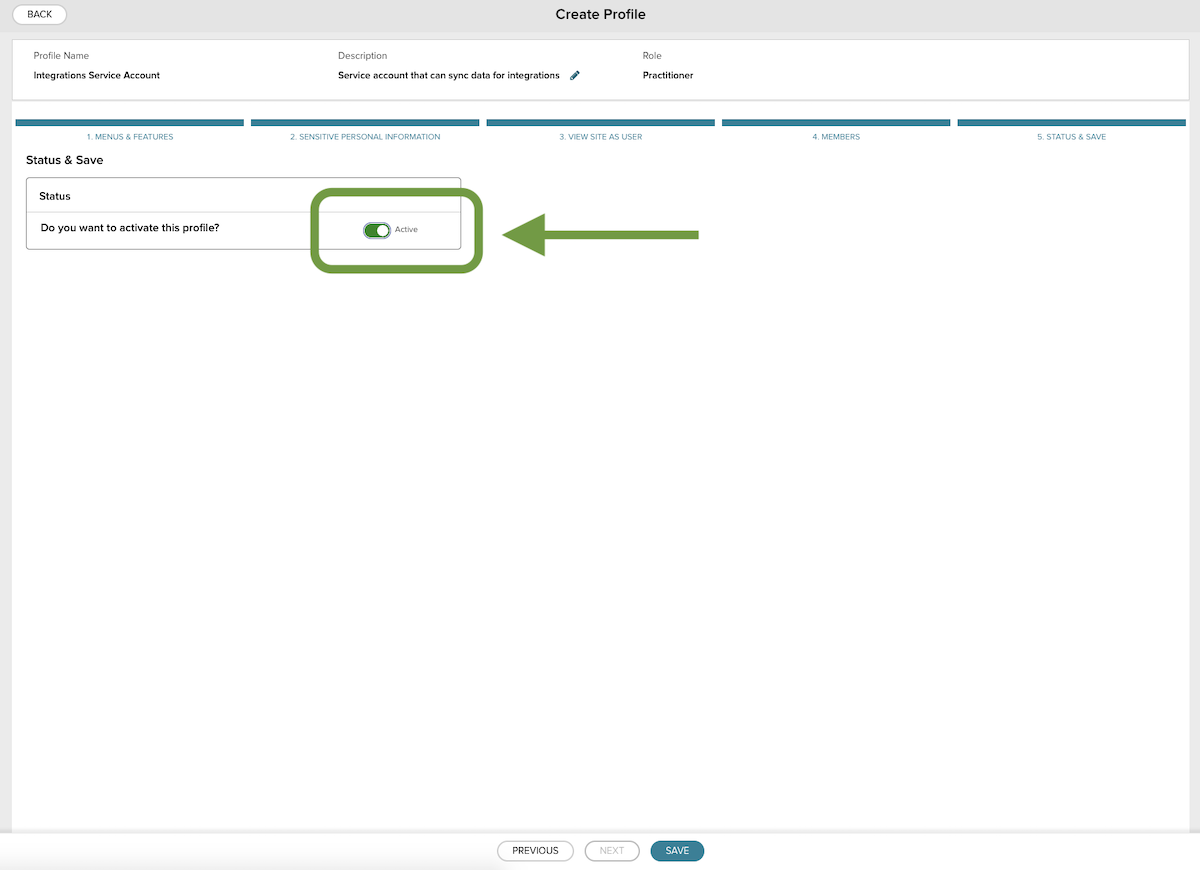Click the greyed-out NEXT button
Viewport: 1200px width, 870px height.
point(612,851)
